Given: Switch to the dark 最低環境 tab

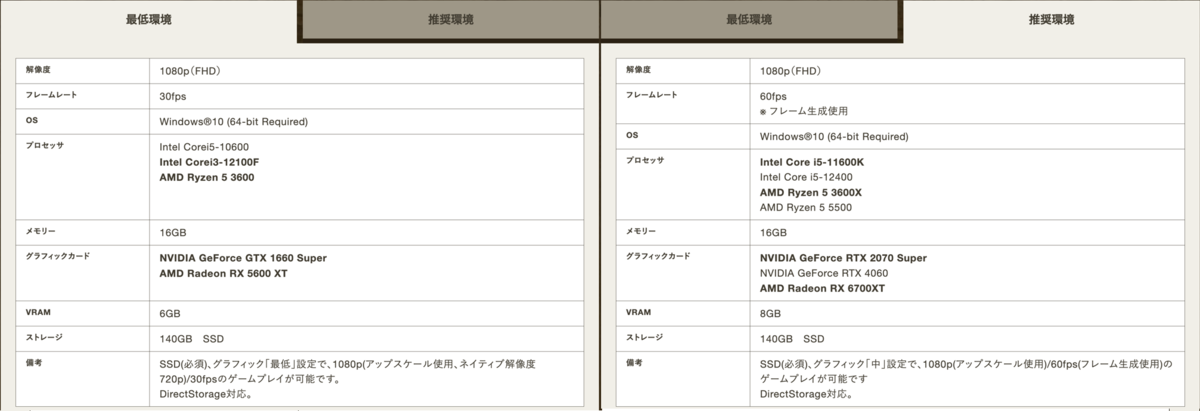Looking at the screenshot, I should [x=749, y=20].
